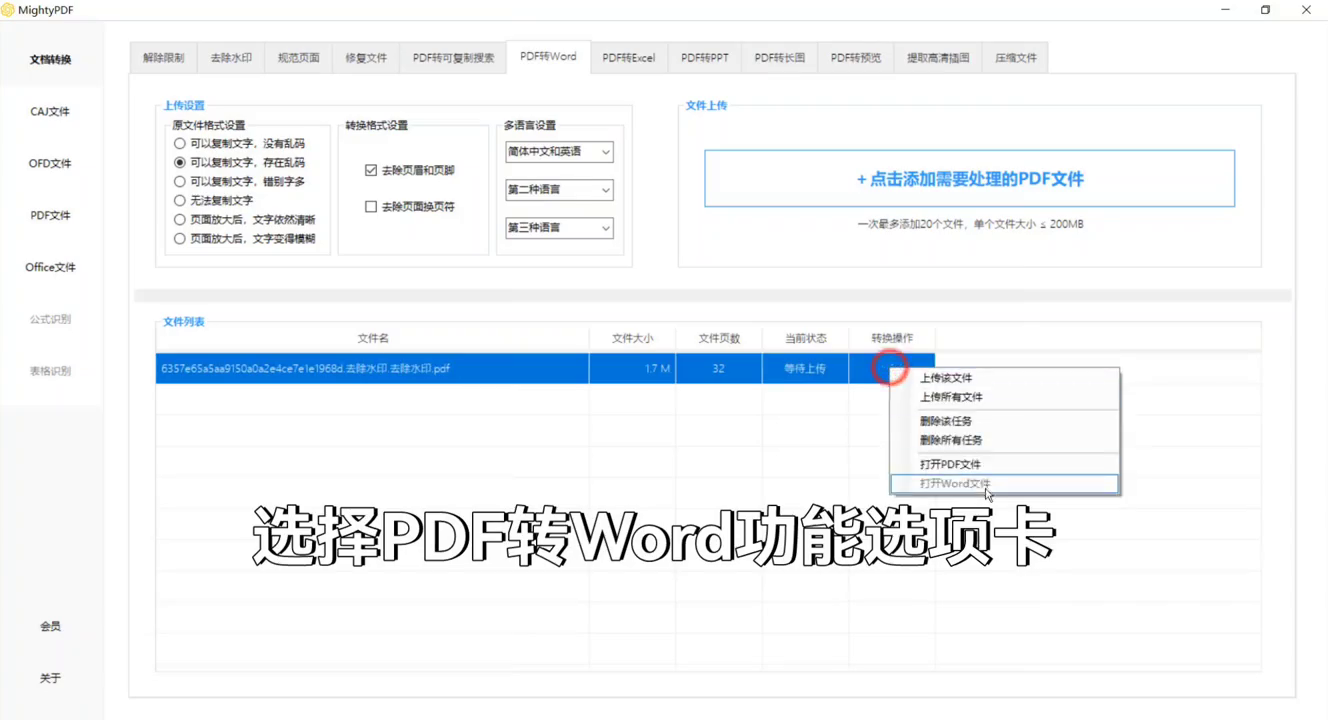The height and width of the screenshot is (720, 1328).
Task: Switch to the 解除限制 tab
Action: pos(163,58)
